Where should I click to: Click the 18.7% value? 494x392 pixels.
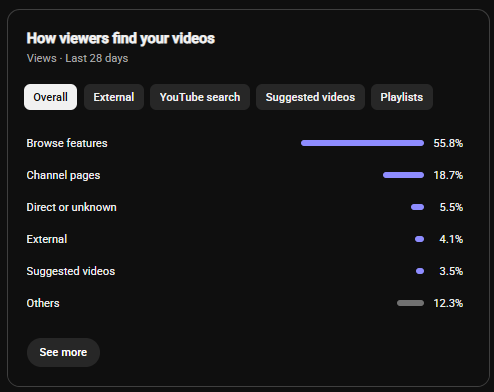pos(448,175)
